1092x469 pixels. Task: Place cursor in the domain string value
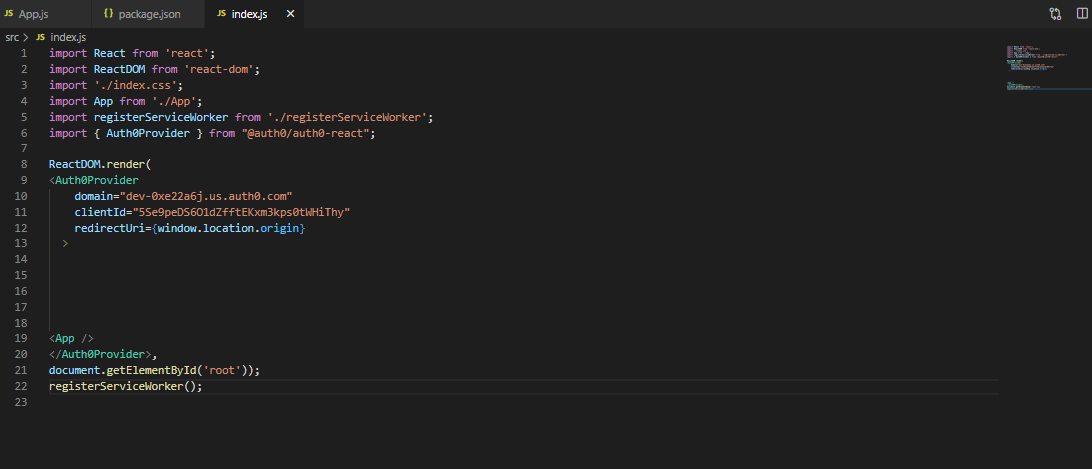click(x=206, y=196)
